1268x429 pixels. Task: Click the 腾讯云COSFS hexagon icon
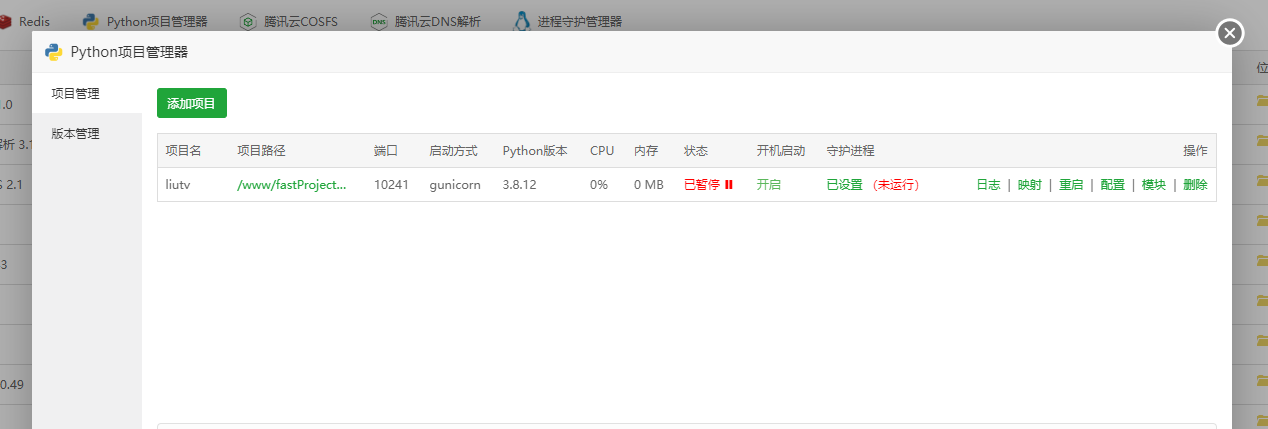(248, 21)
